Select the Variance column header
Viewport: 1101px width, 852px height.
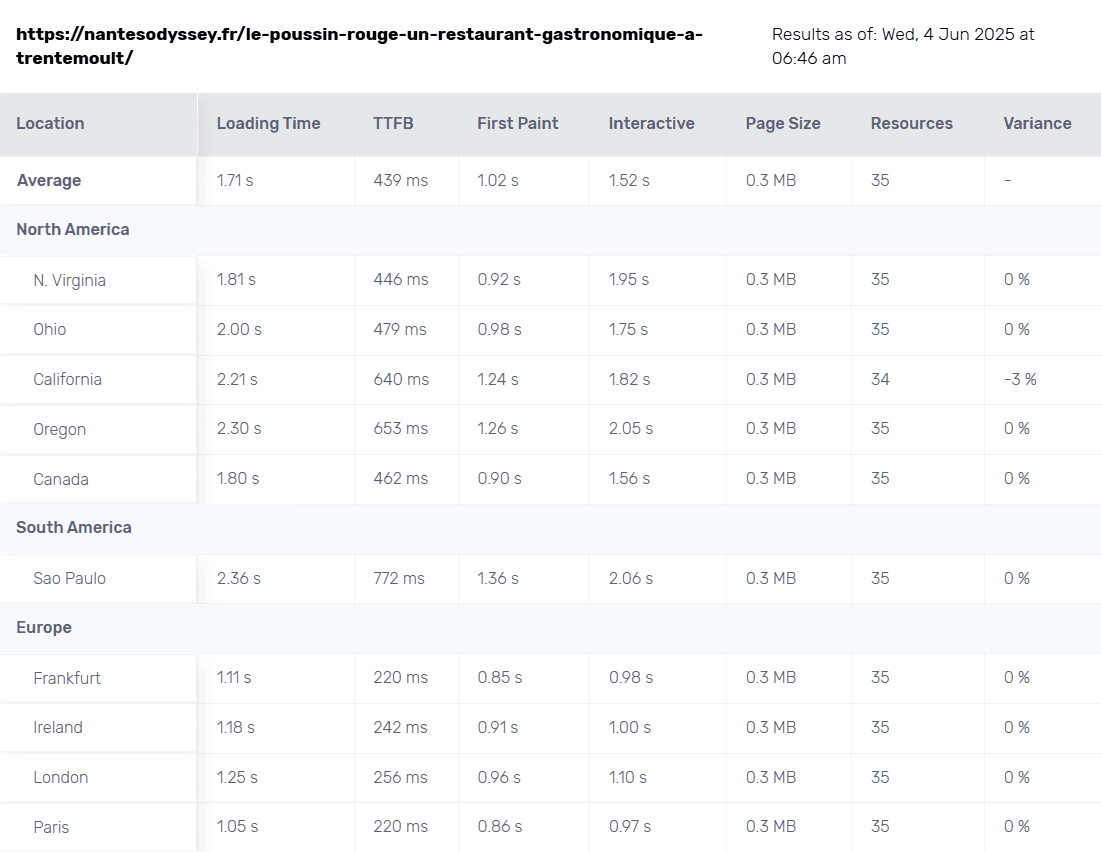pyautogui.click(x=1037, y=124)
